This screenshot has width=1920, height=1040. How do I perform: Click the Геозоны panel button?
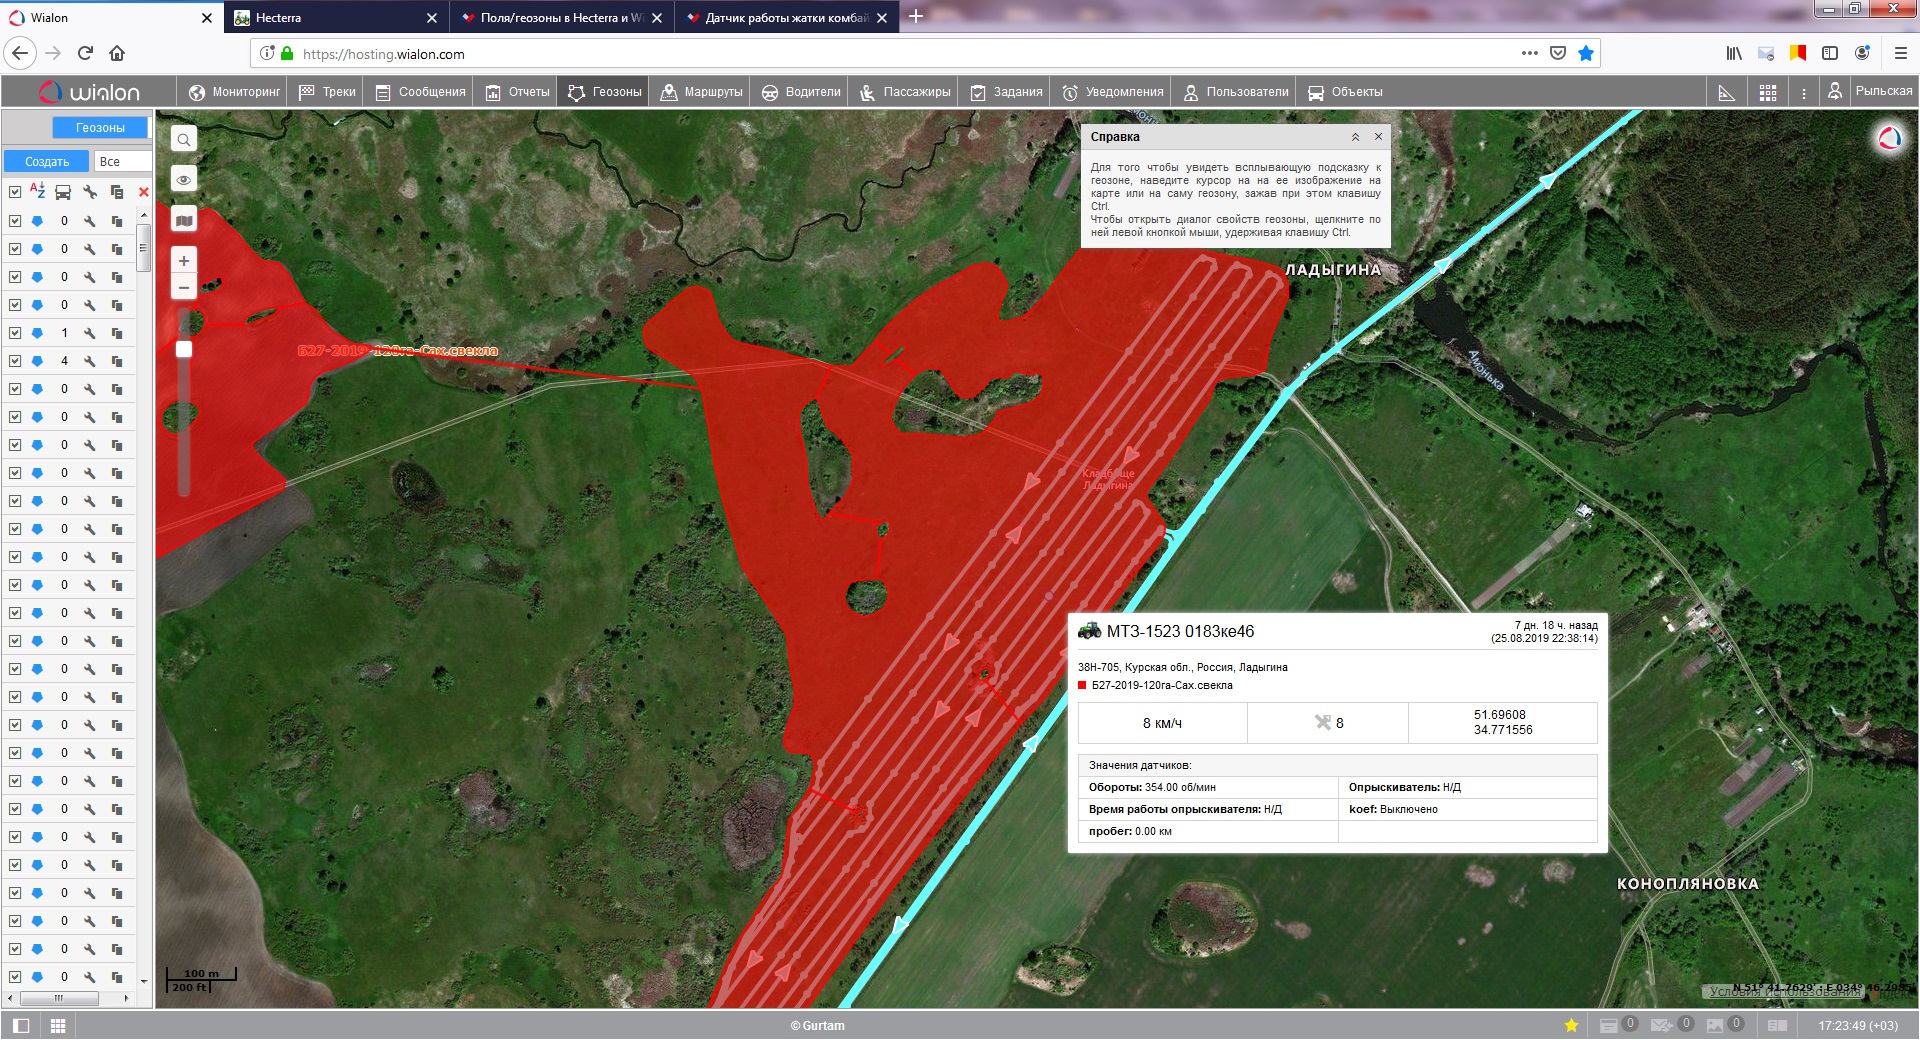100,127
